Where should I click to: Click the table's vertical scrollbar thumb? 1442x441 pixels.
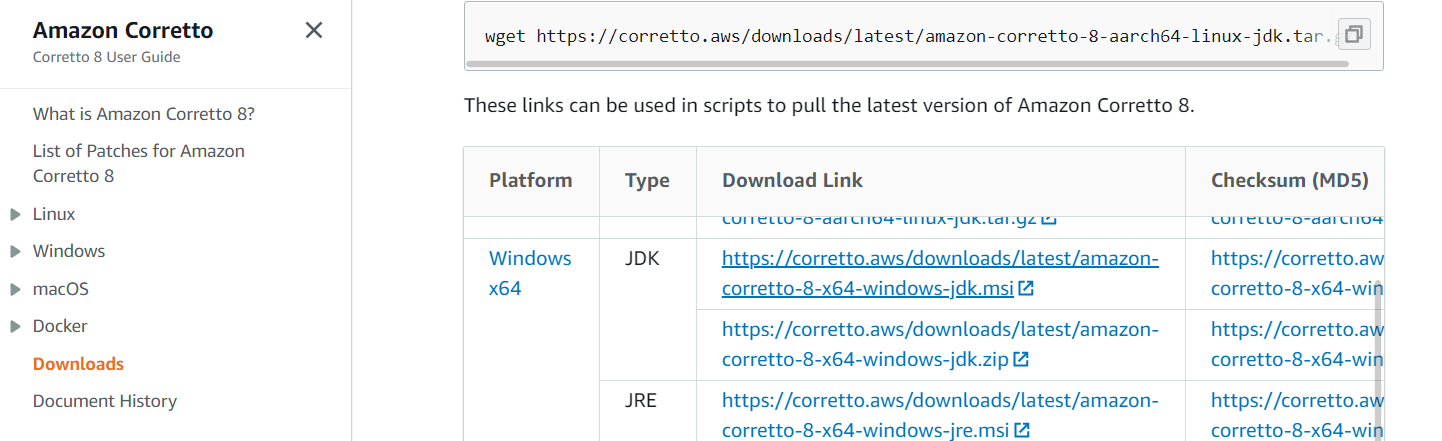tap(1380, 360)
